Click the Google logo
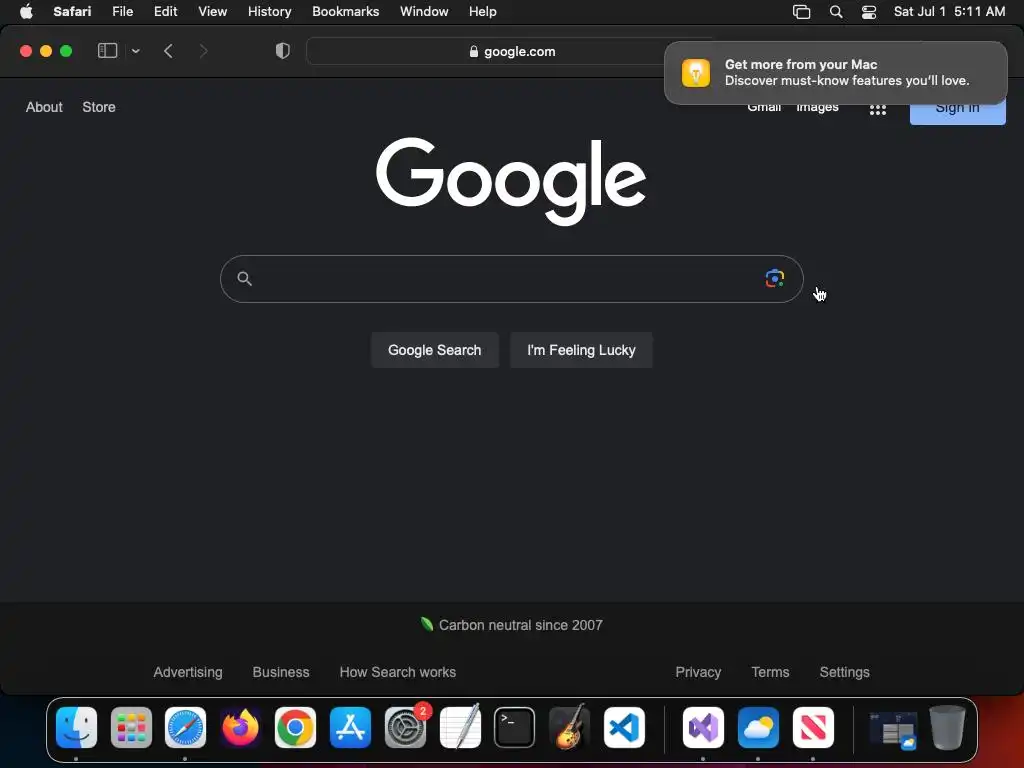 [511, 181]
